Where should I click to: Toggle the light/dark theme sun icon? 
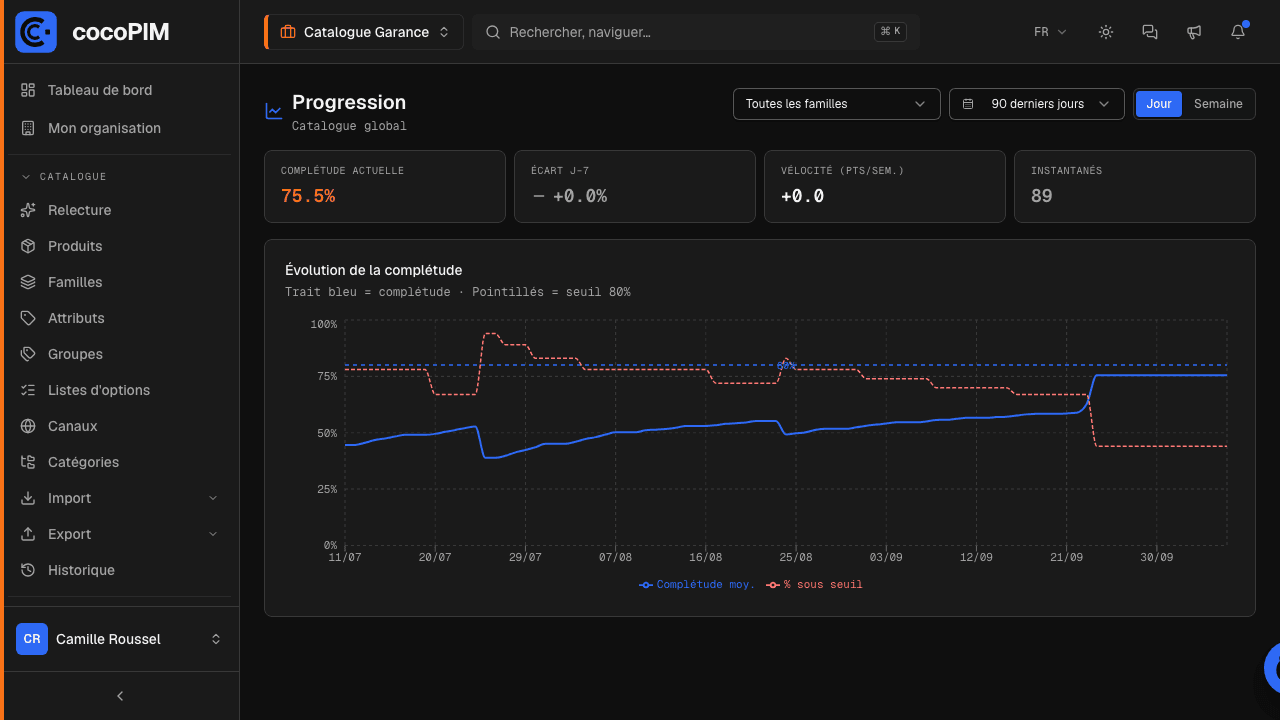(x=1106, y=32)
